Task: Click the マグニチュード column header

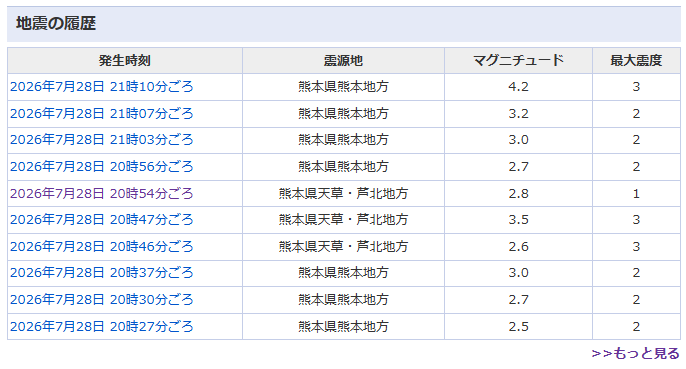Action: (x=518, y=60)
